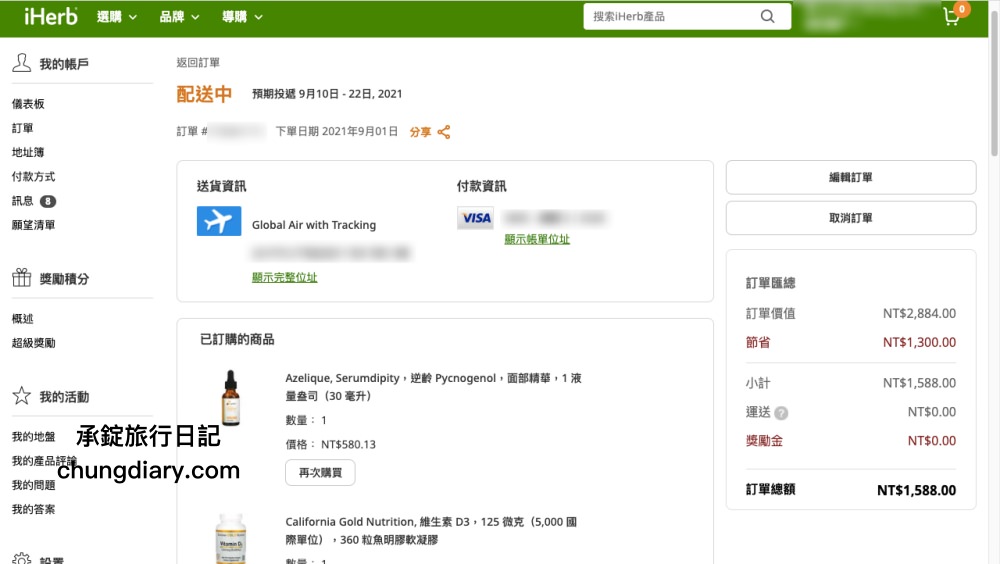Click the 我的帳戶 person icon
This screenshot has width=1000, height=564.
coord(22,63)
